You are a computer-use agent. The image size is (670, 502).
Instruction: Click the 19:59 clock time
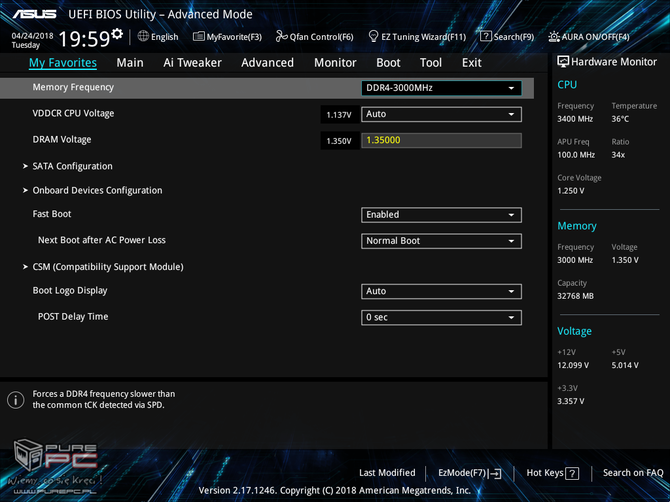coord(84,39)
